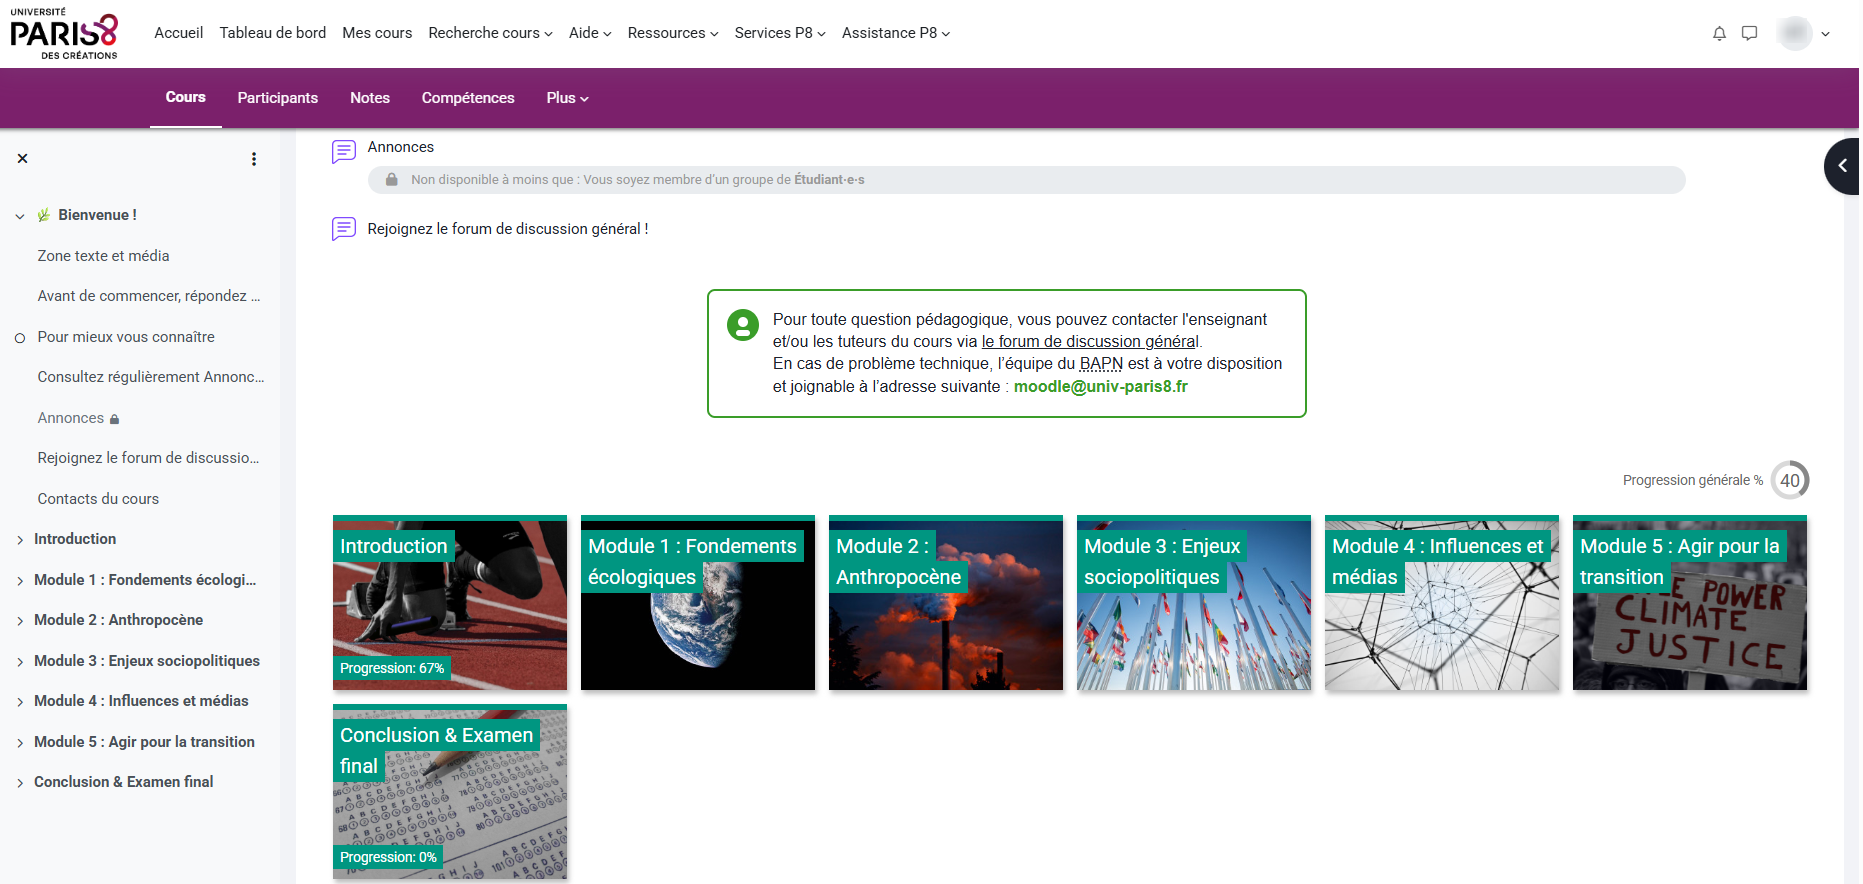The height and width of the screenshot is (884, 1863).
Task: Open the messaging drawer icon
Action: coord(1749,33)
